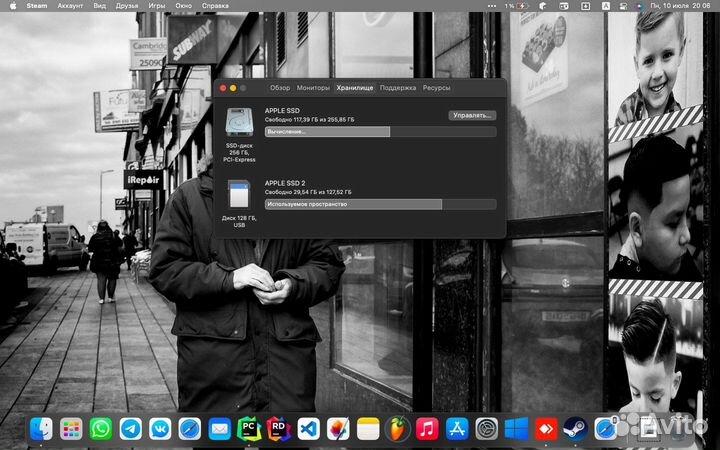The image size is (720, 450).
Task: Launch Visual Studio Code from dock
Action: (309, 429)
